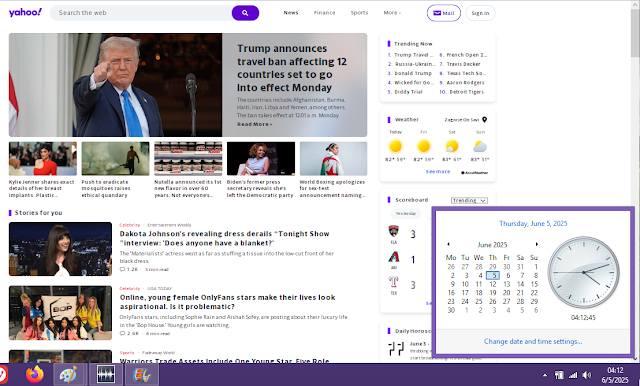Open Yahoo Mail button
The height and width of the screenshot is (386, 640).
(444, 13)
